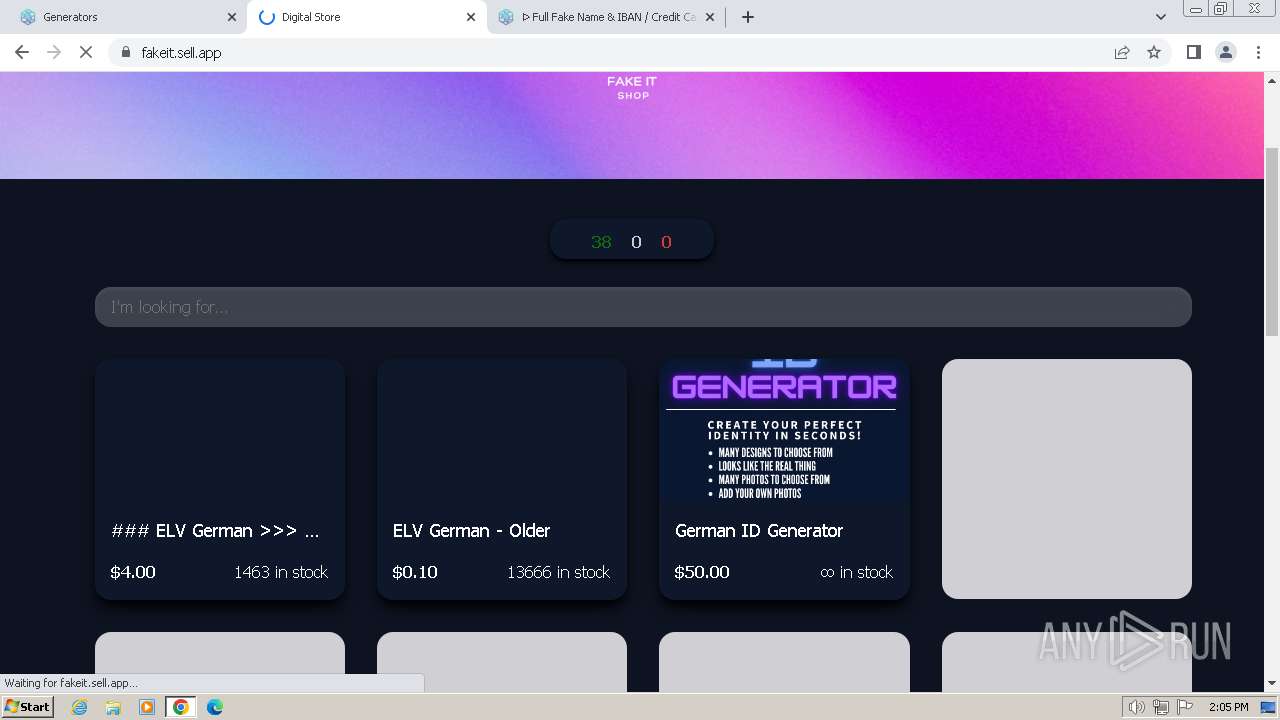Click the 13666 in stock label
1280x720 pixels.
[x=558, y=572]
